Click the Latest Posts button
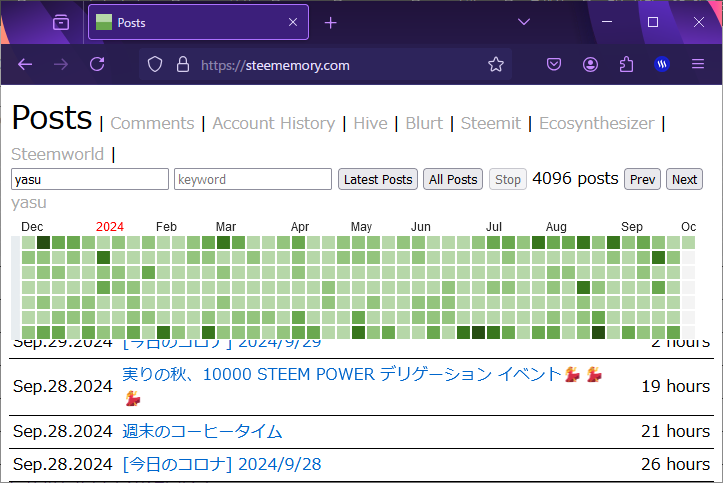 click(378, 179)
